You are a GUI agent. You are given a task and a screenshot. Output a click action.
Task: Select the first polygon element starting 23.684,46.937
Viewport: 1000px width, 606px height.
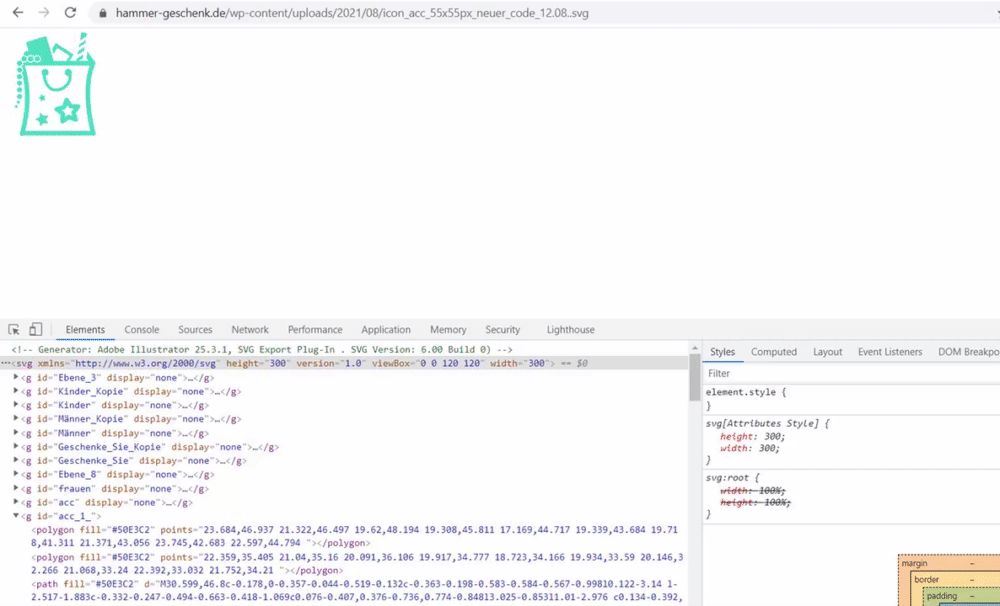pyautogui.click(x=355, y=536)
